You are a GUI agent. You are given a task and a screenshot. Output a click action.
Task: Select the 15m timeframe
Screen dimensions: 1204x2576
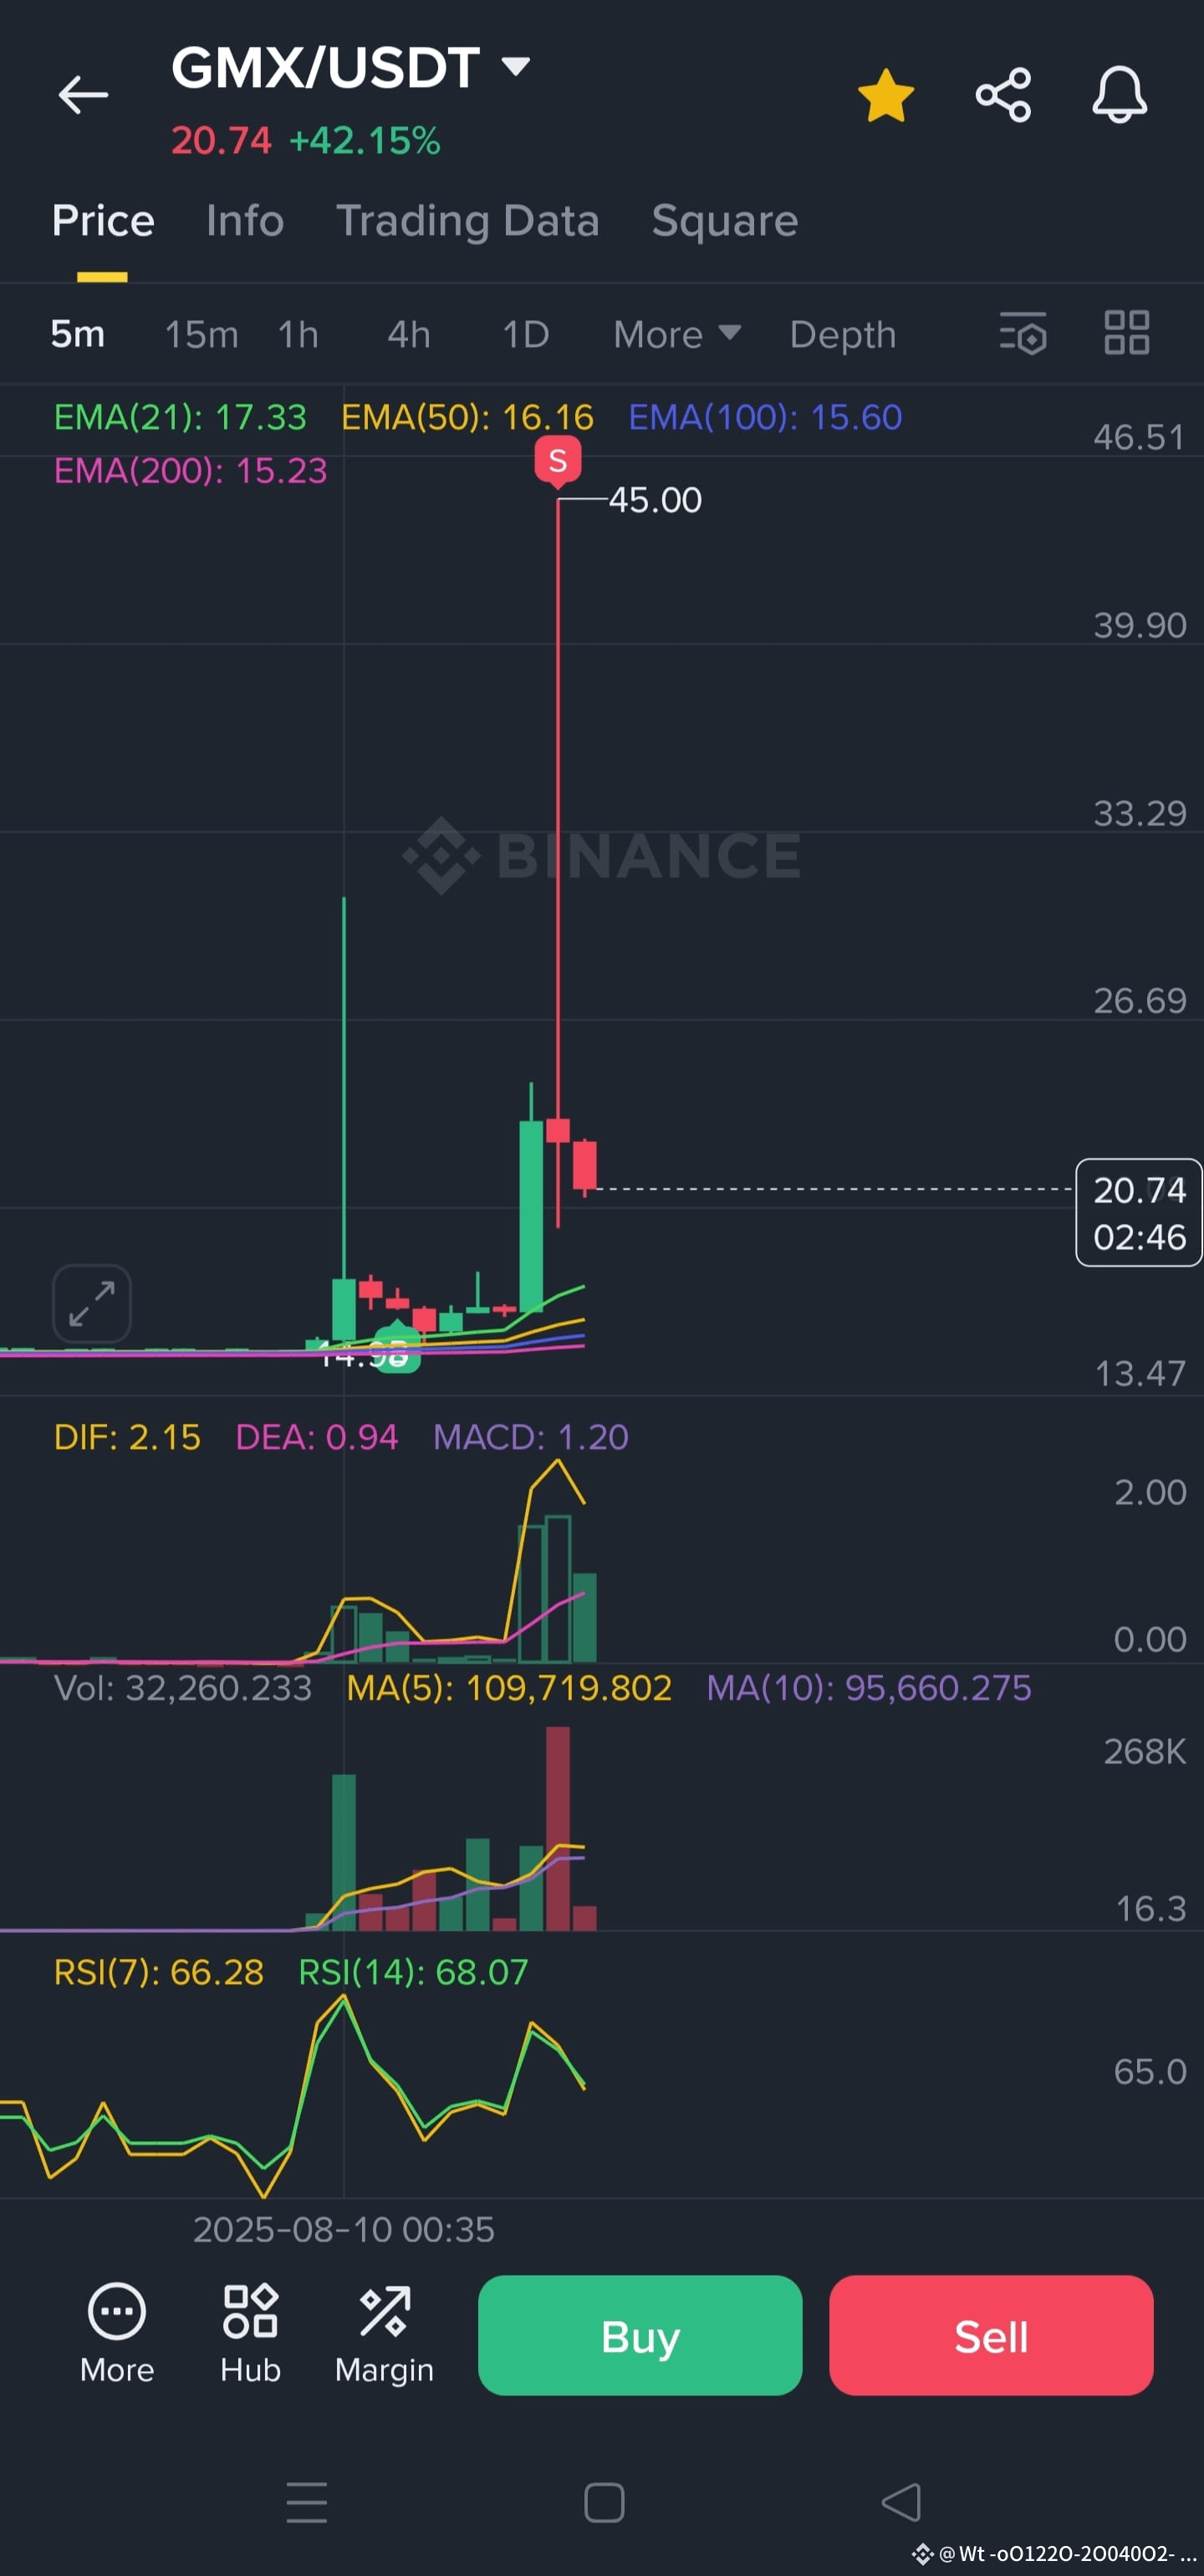pos(201,334)
